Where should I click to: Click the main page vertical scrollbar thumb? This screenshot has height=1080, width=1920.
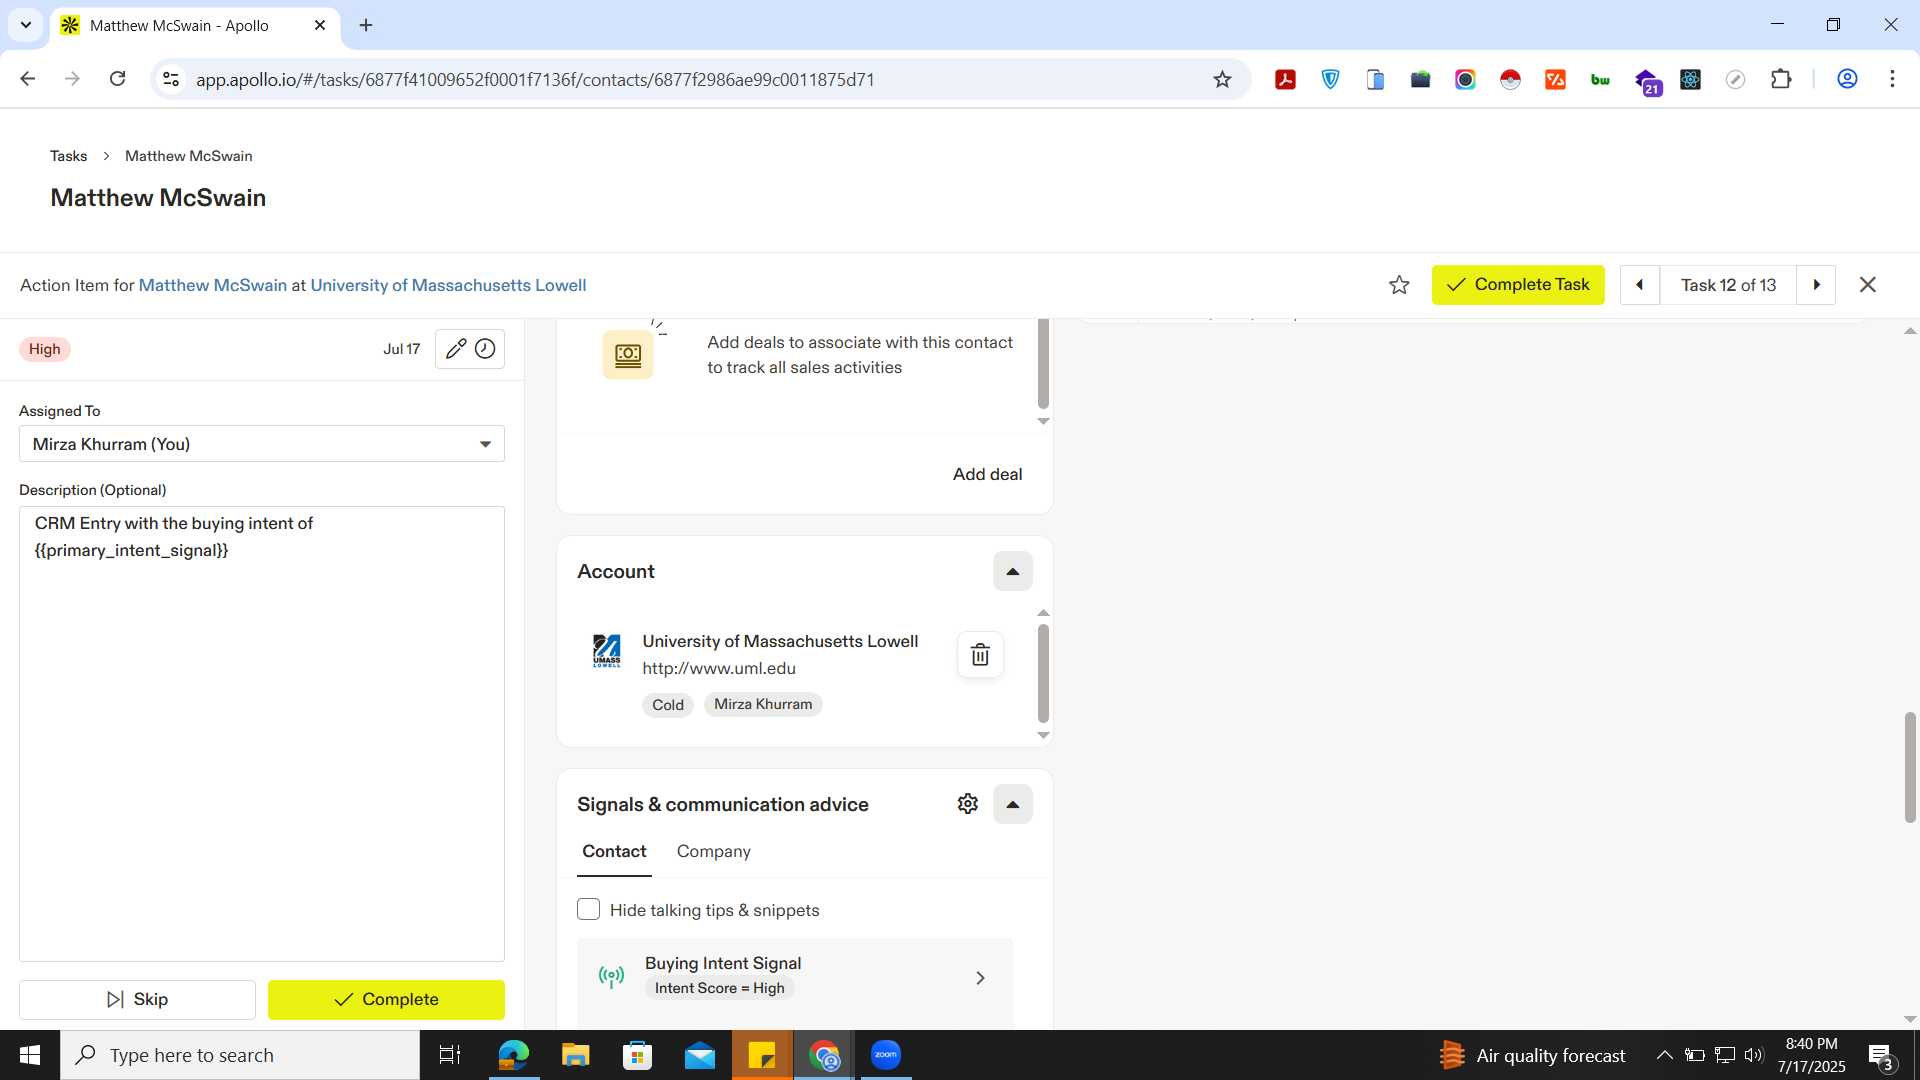[1910, 767]
